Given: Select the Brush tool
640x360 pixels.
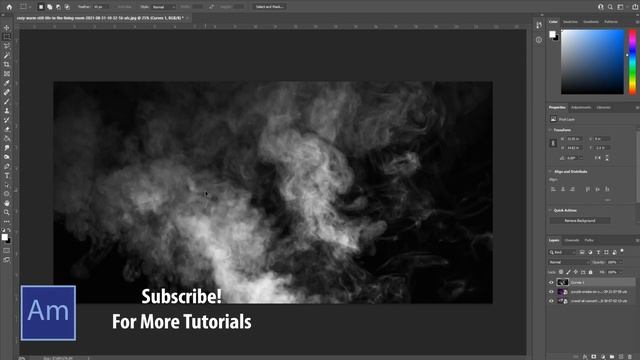Looking at the screenshot, I should click(x=7, y=102).
